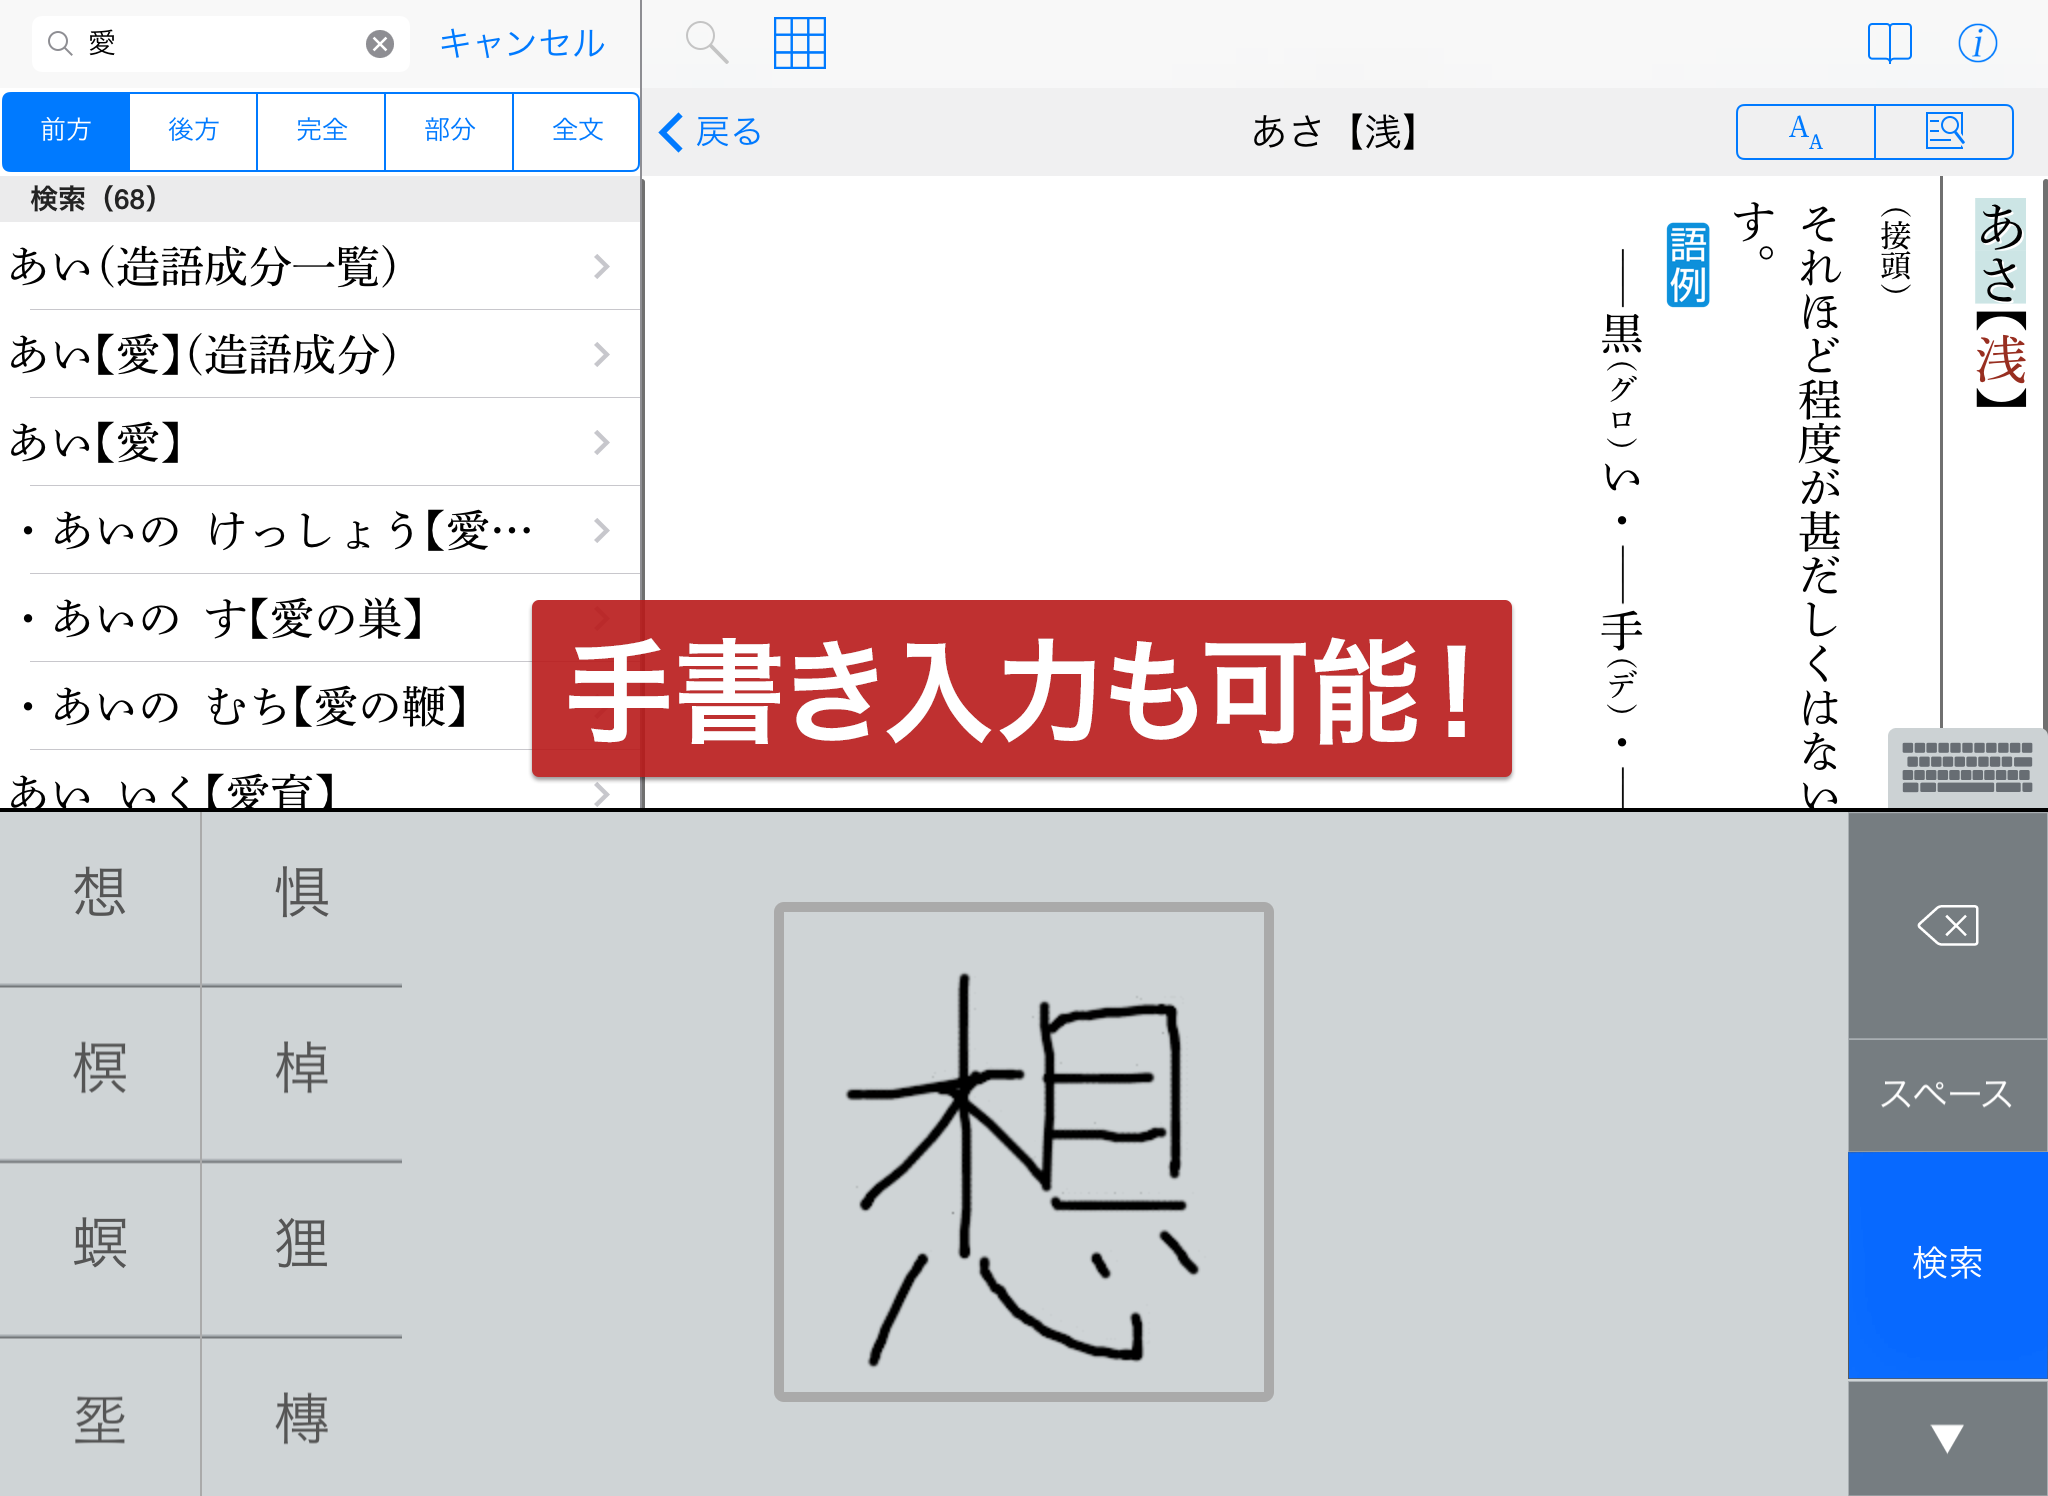The height and width of the screenshot is (1496, 2048).
Task: Switch to 全文 full-text search
Action: [577, 130]
